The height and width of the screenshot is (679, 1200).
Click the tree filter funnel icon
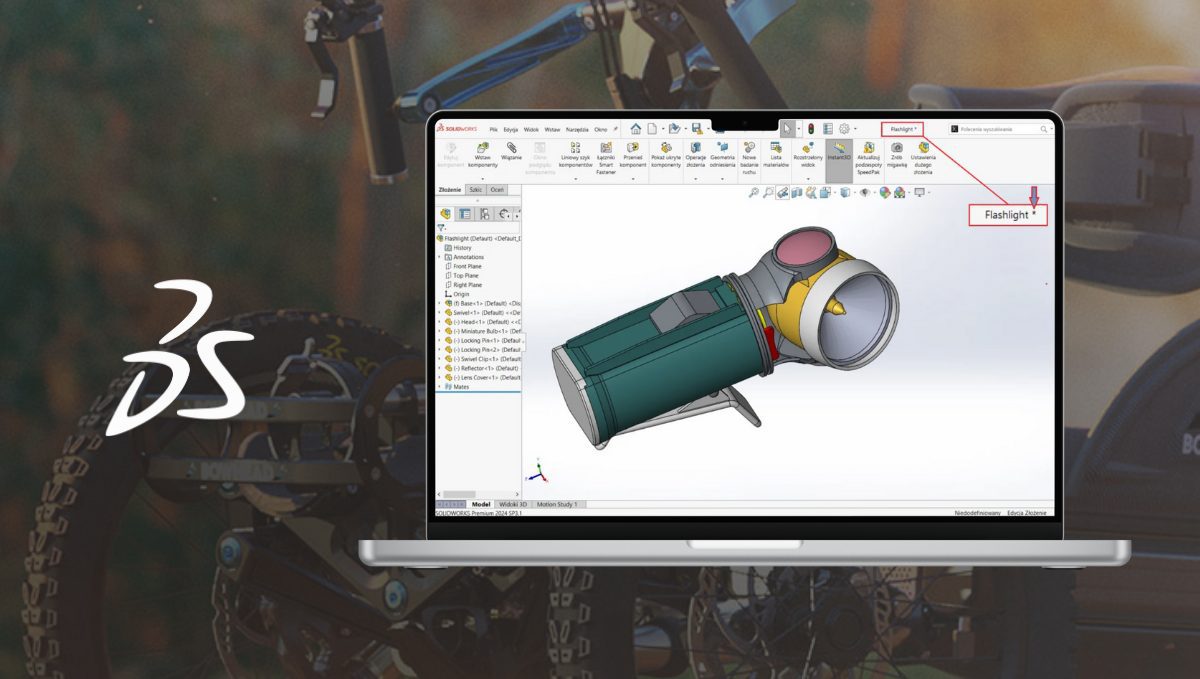click(440, 227)
